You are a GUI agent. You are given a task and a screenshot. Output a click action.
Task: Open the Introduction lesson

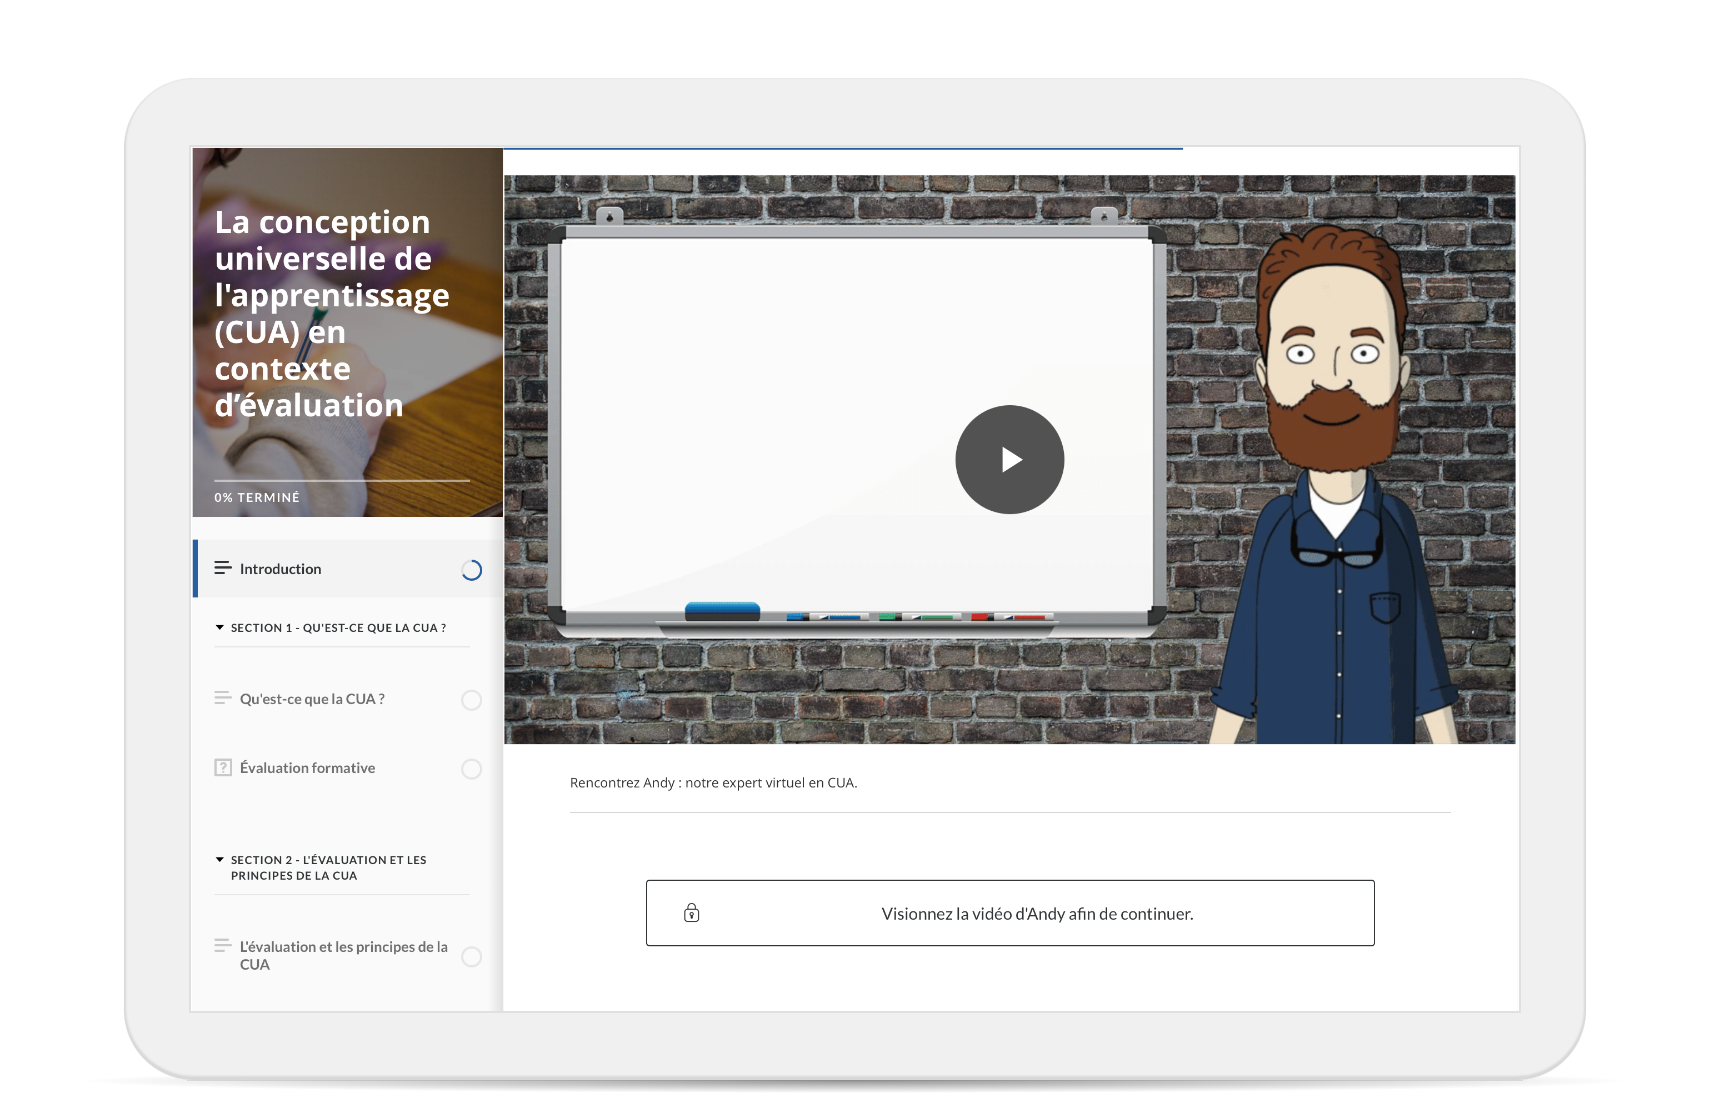click(348, 569)
